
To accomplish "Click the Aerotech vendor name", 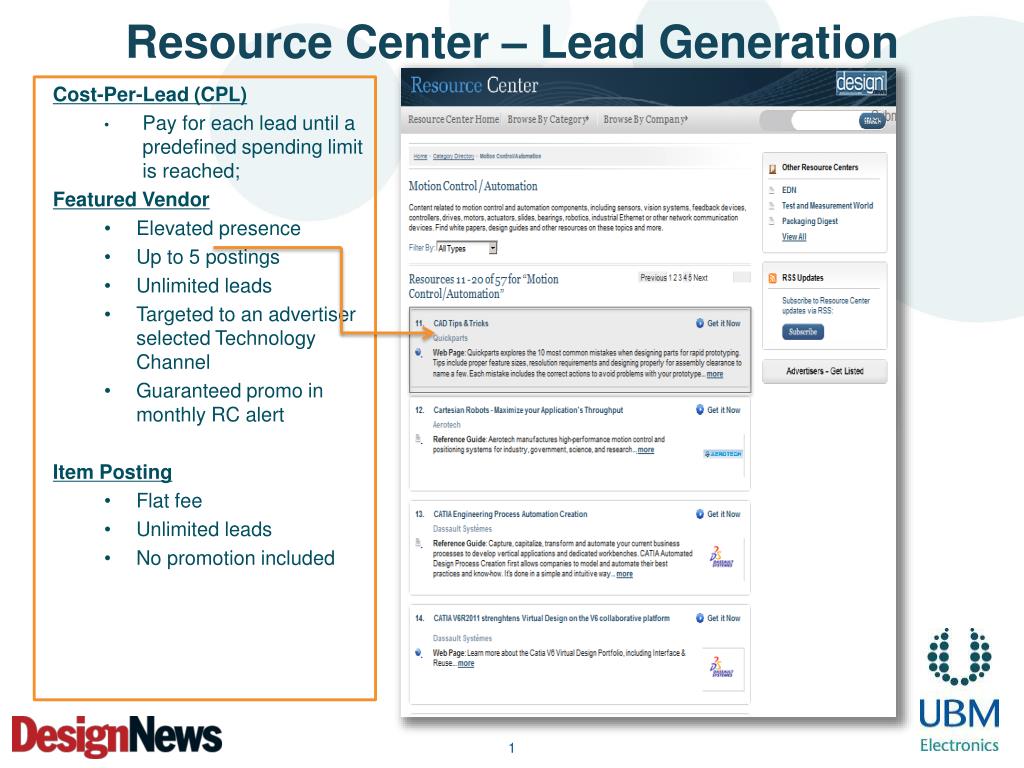I will (x=447, y=424).
